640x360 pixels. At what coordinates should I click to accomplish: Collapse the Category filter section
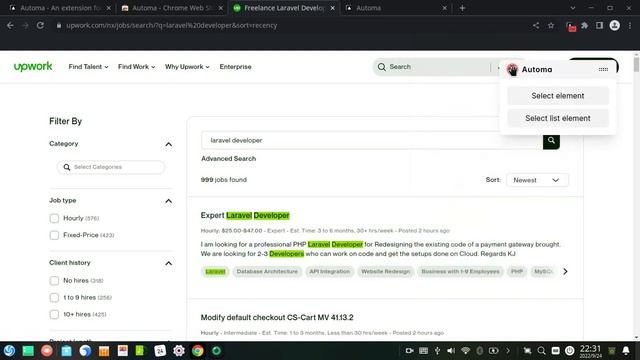pyautogui.click(x=168, y=144)
